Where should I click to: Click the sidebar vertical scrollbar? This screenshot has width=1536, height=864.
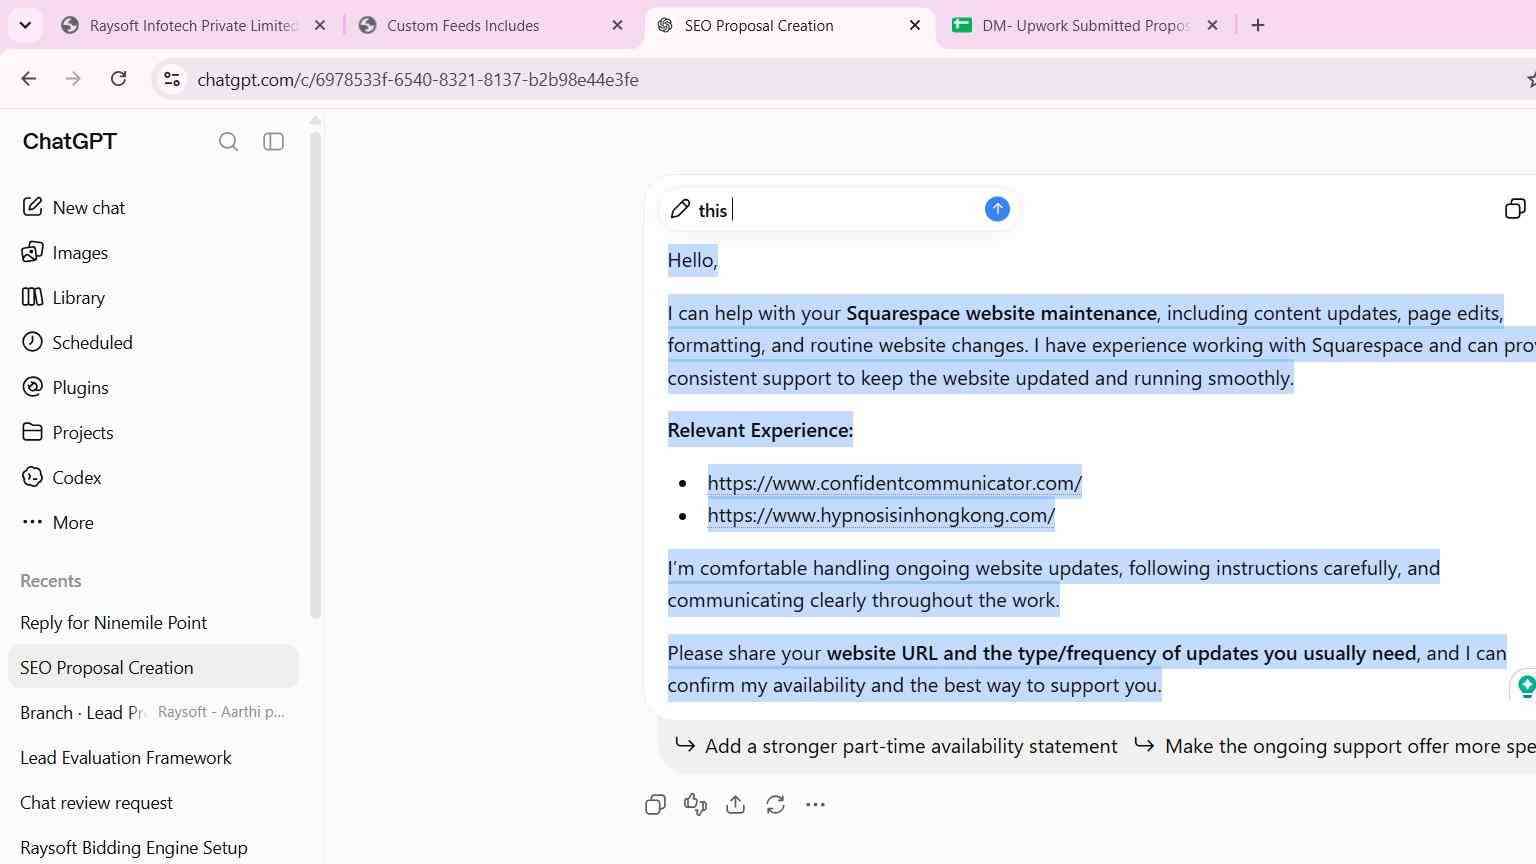[x=316, y=375]
